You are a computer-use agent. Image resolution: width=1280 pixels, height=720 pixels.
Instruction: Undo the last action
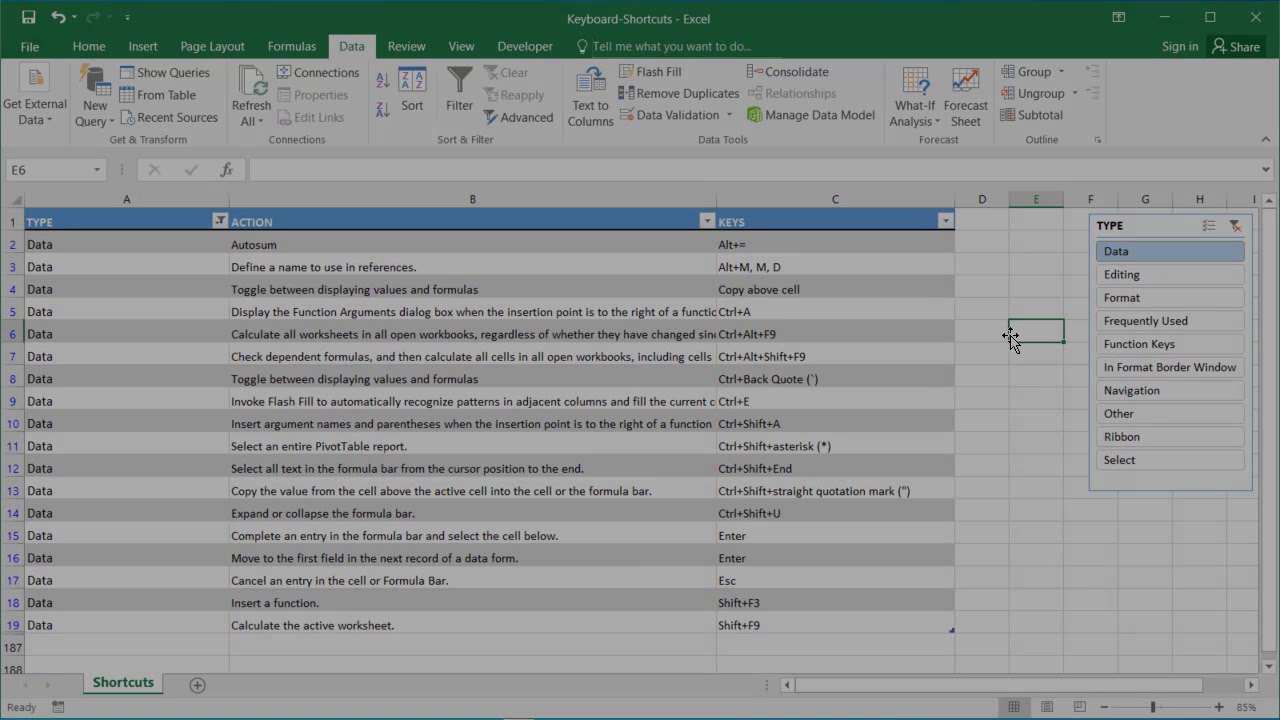coord(58,17)
